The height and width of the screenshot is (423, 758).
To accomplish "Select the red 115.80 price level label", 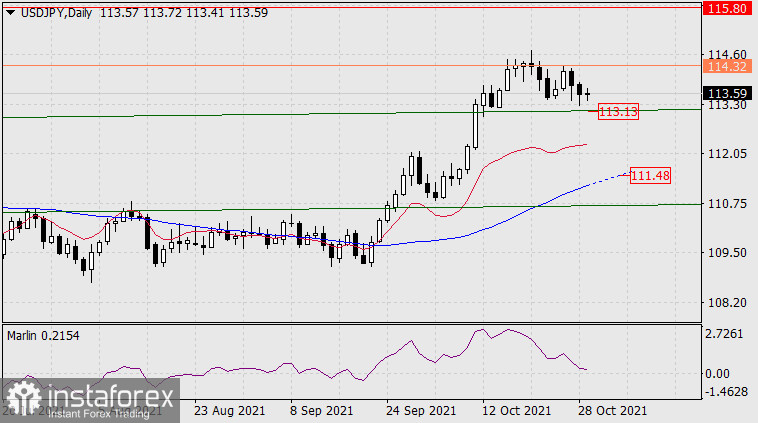I will [727, 8].
